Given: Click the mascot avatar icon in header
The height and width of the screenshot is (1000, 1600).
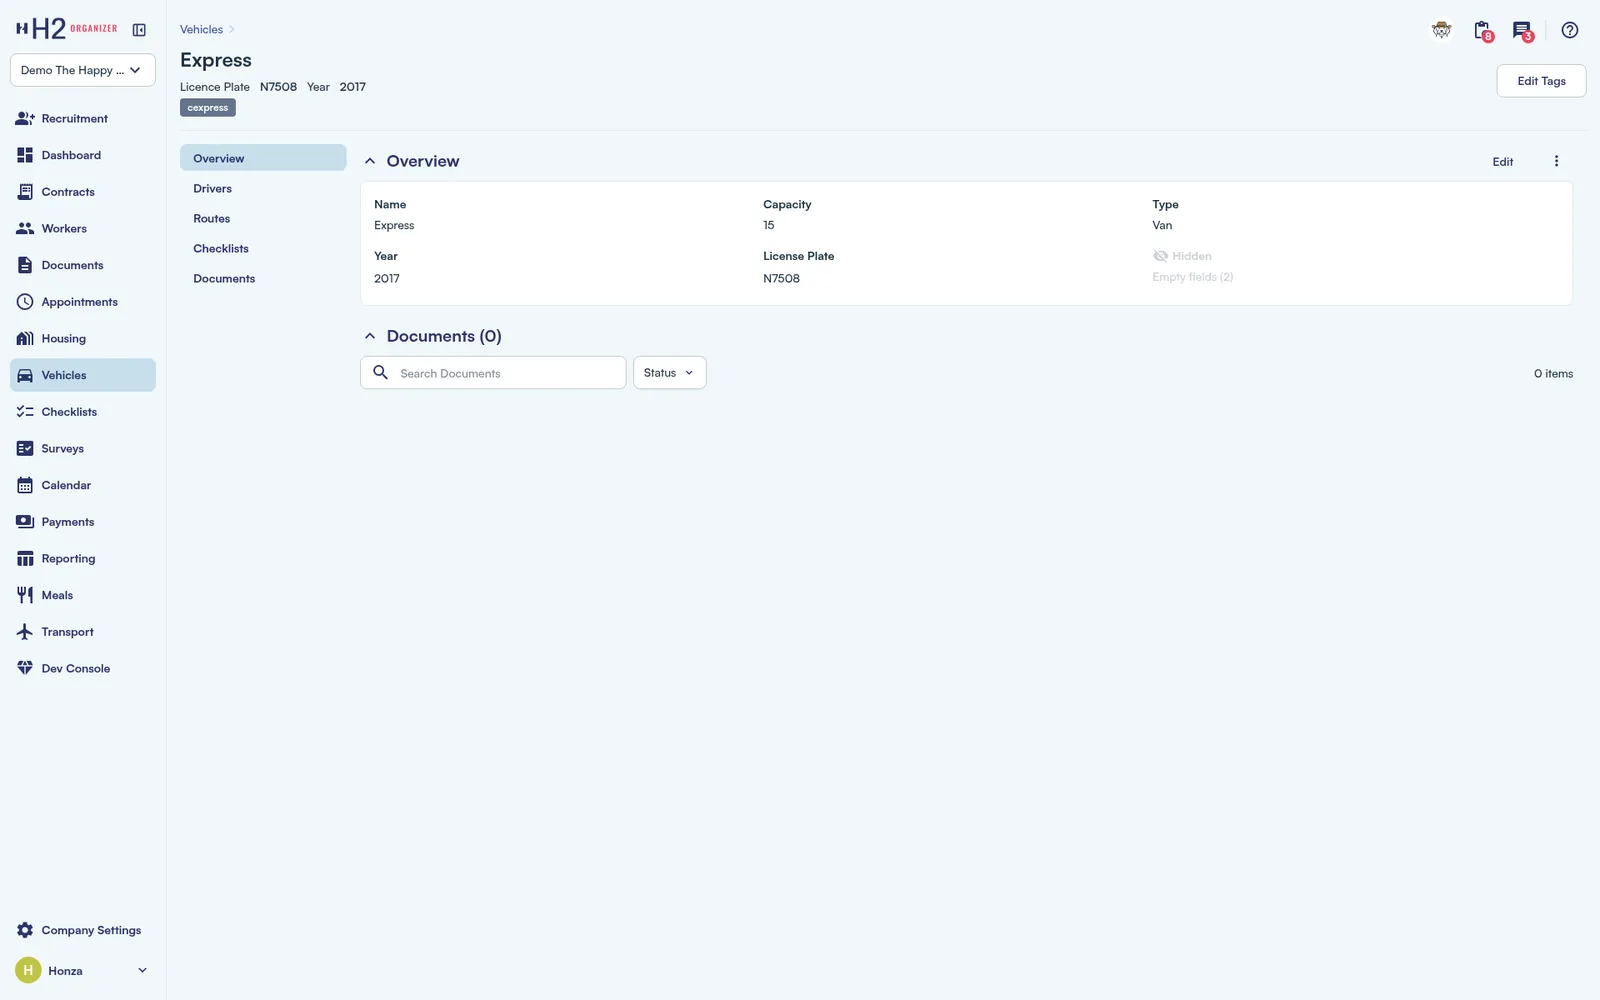Looking at the screenshot, I should pos(1442,30).
